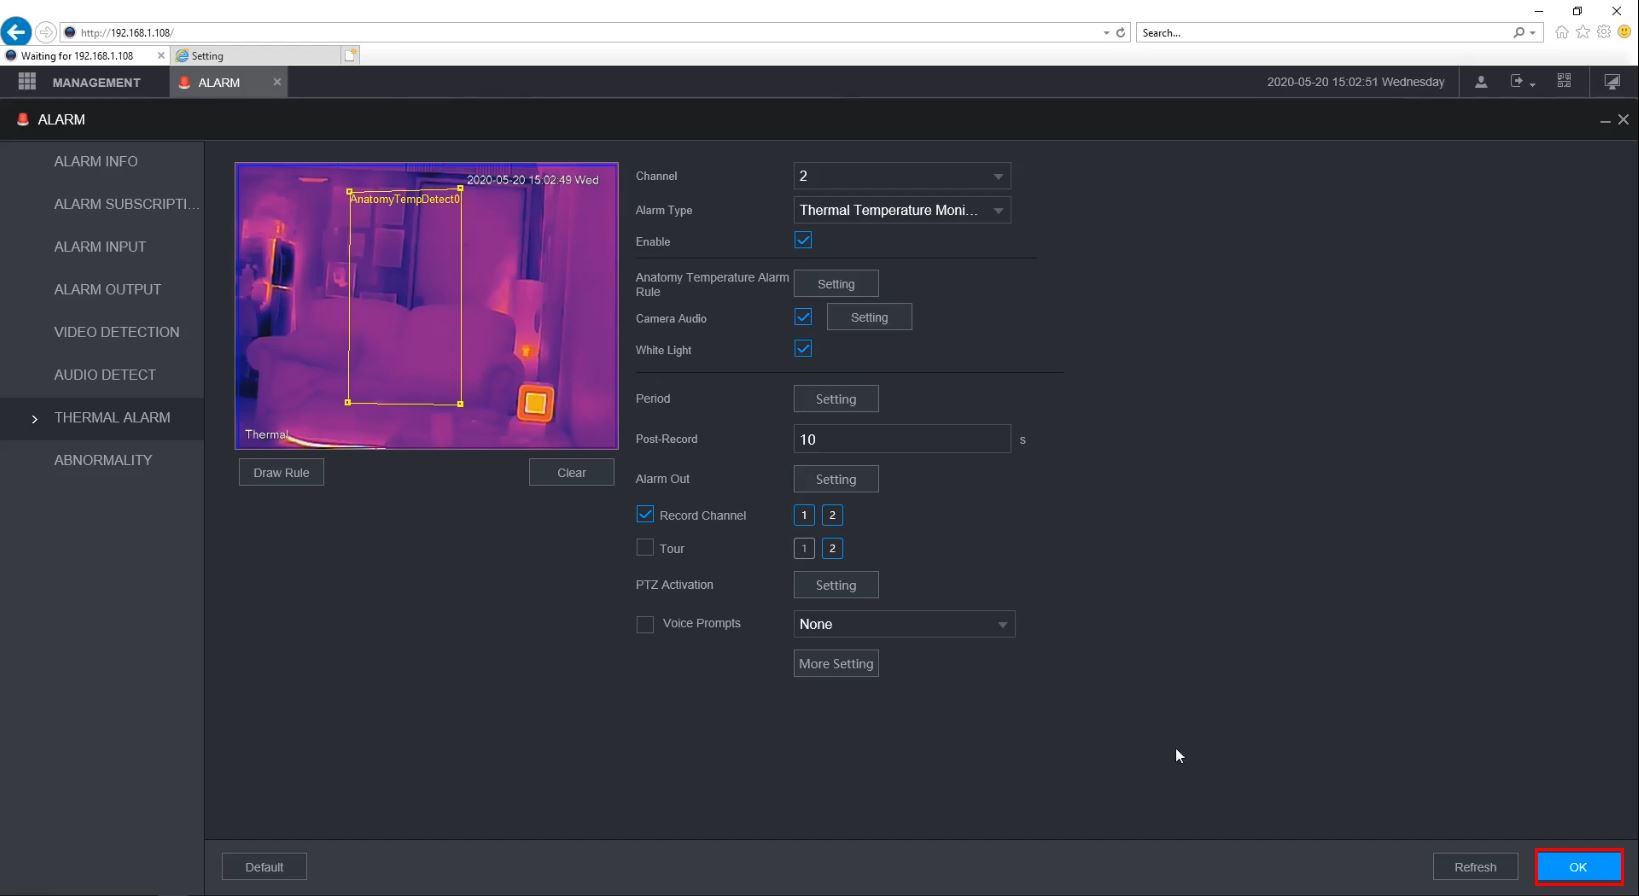The height and width of the screenshot is (896, 1639).
Task: Uncheck the Camera Audio checkbox
Action: tap(803, 317)
